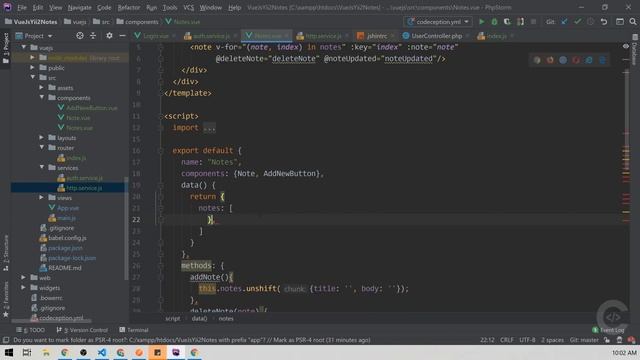Open Git history clock icon
640x360 pixels.
coord(590,22)
